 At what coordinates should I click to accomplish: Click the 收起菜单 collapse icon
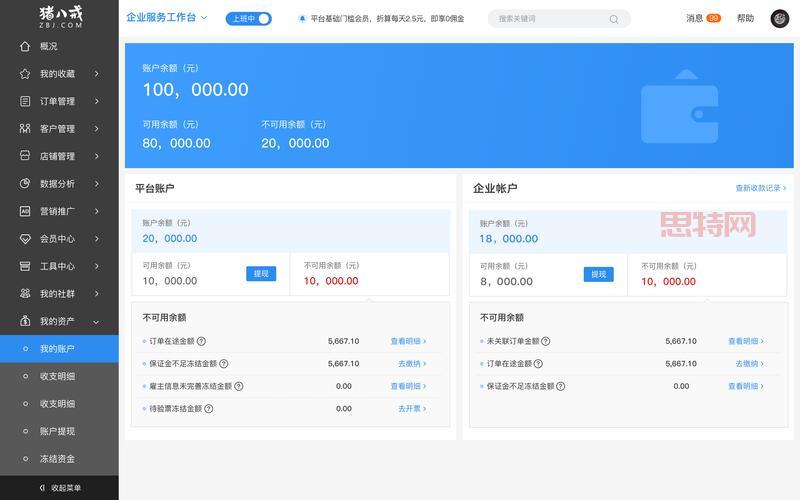42,488
